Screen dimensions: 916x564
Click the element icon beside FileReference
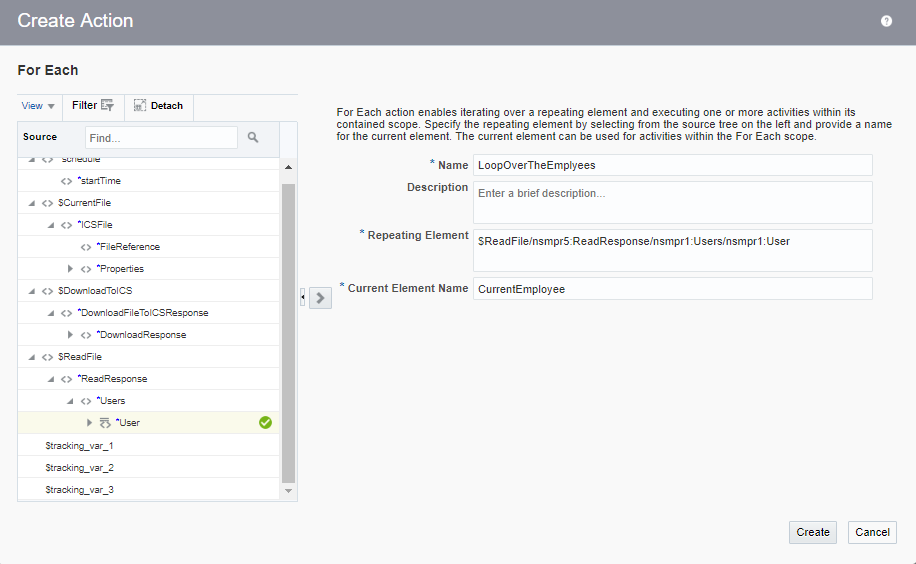click(x=86, y=247)
